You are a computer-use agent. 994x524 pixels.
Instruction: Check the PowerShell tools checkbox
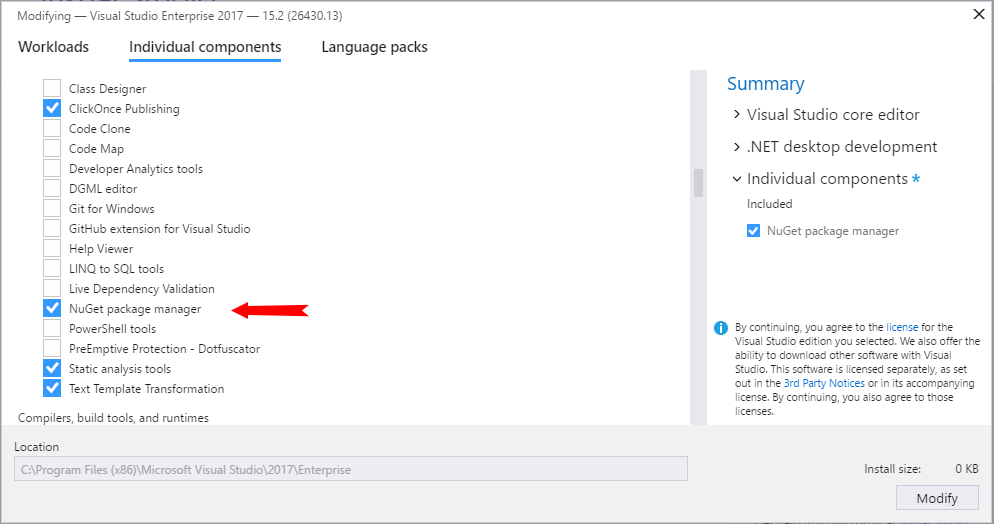(52, 328)
